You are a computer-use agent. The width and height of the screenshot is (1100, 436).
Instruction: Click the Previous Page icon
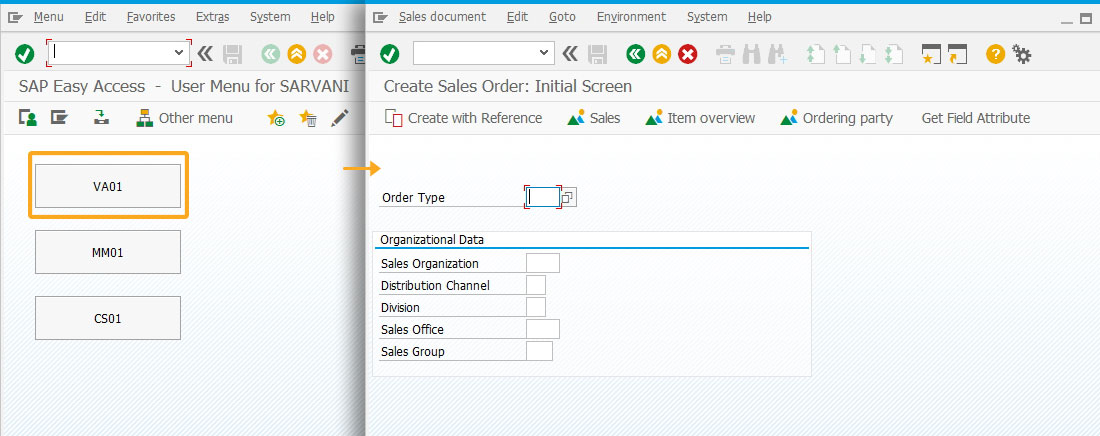pyautogui.click(x=842, y=54)
